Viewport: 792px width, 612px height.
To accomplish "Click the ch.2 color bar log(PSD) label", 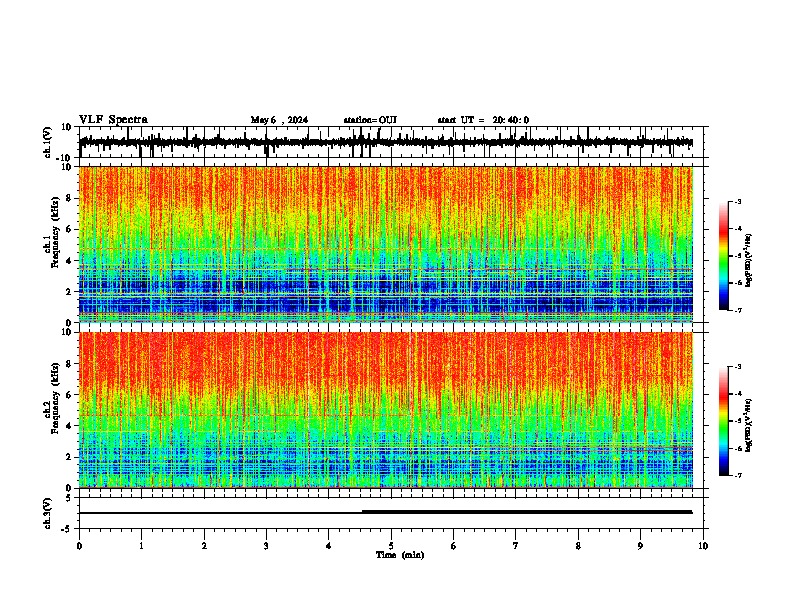I will click(748, 425).
